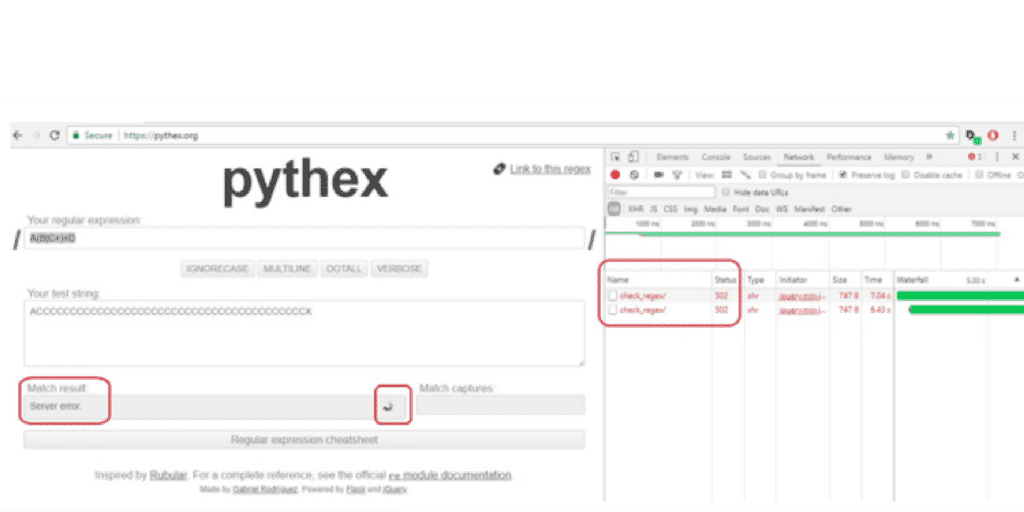Toggle the IGNORECASE flag button

217,268
